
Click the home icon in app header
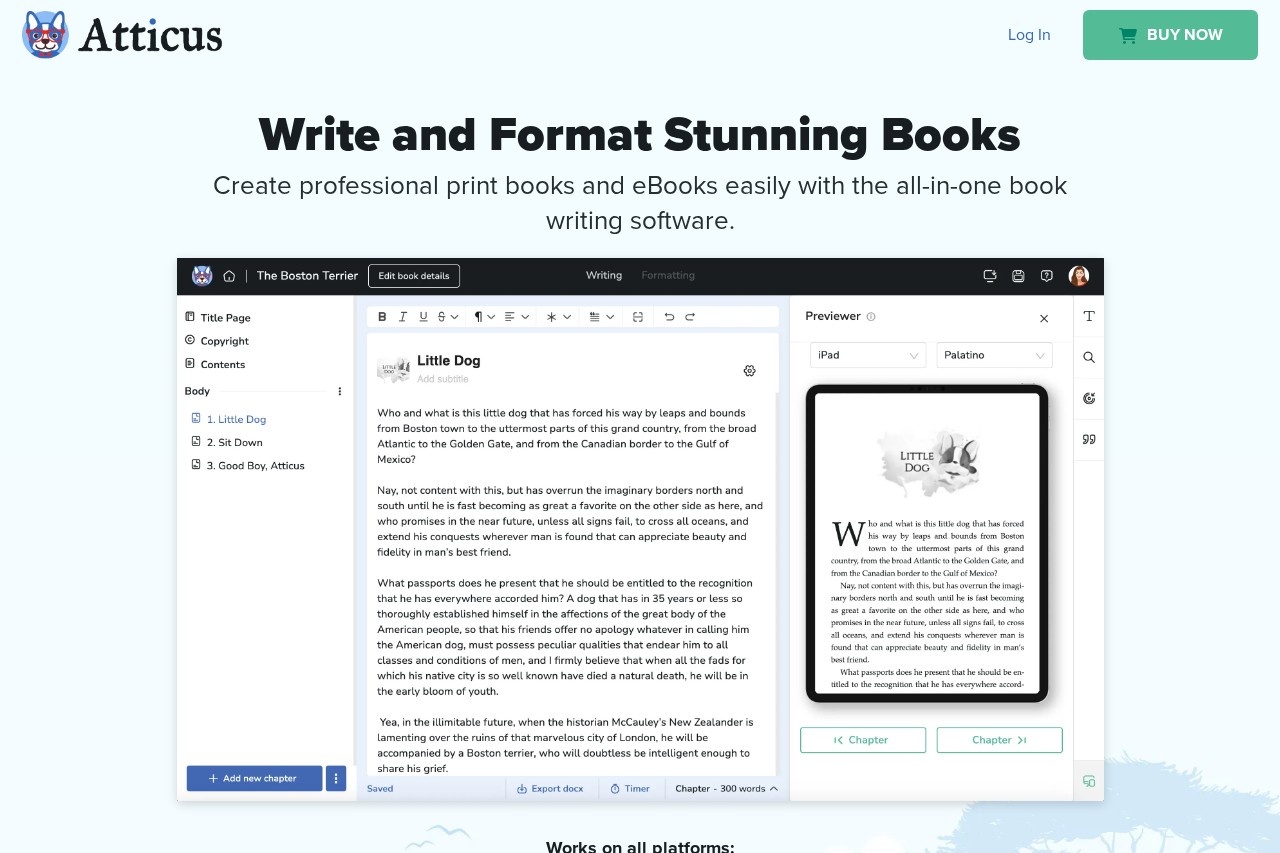pyautogui.click(x=229, y=276)
